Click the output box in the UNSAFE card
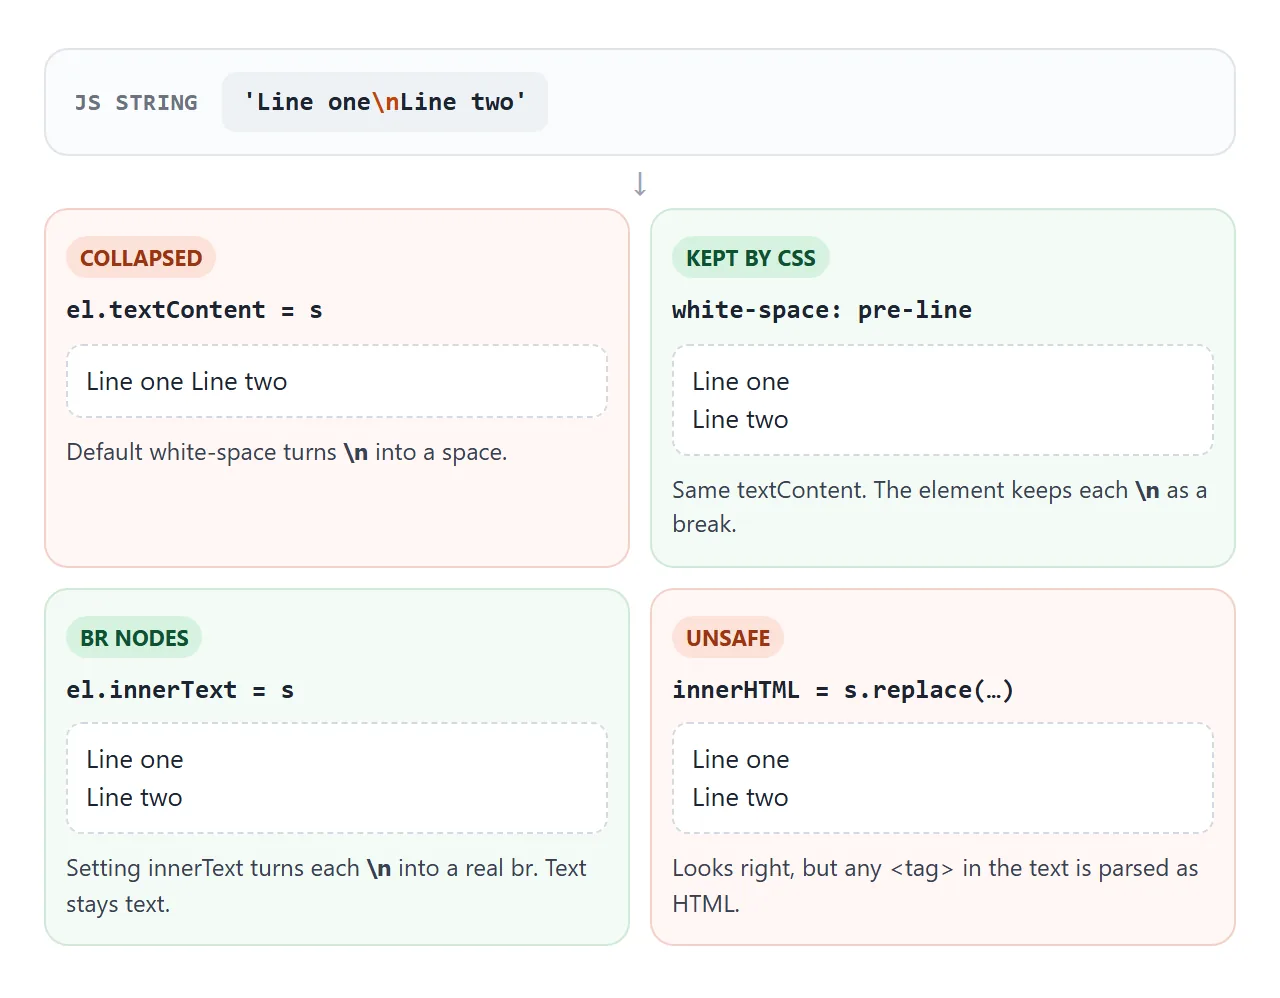The width and height of the screenshot is (1280, 998). click(x=943, y=778)
